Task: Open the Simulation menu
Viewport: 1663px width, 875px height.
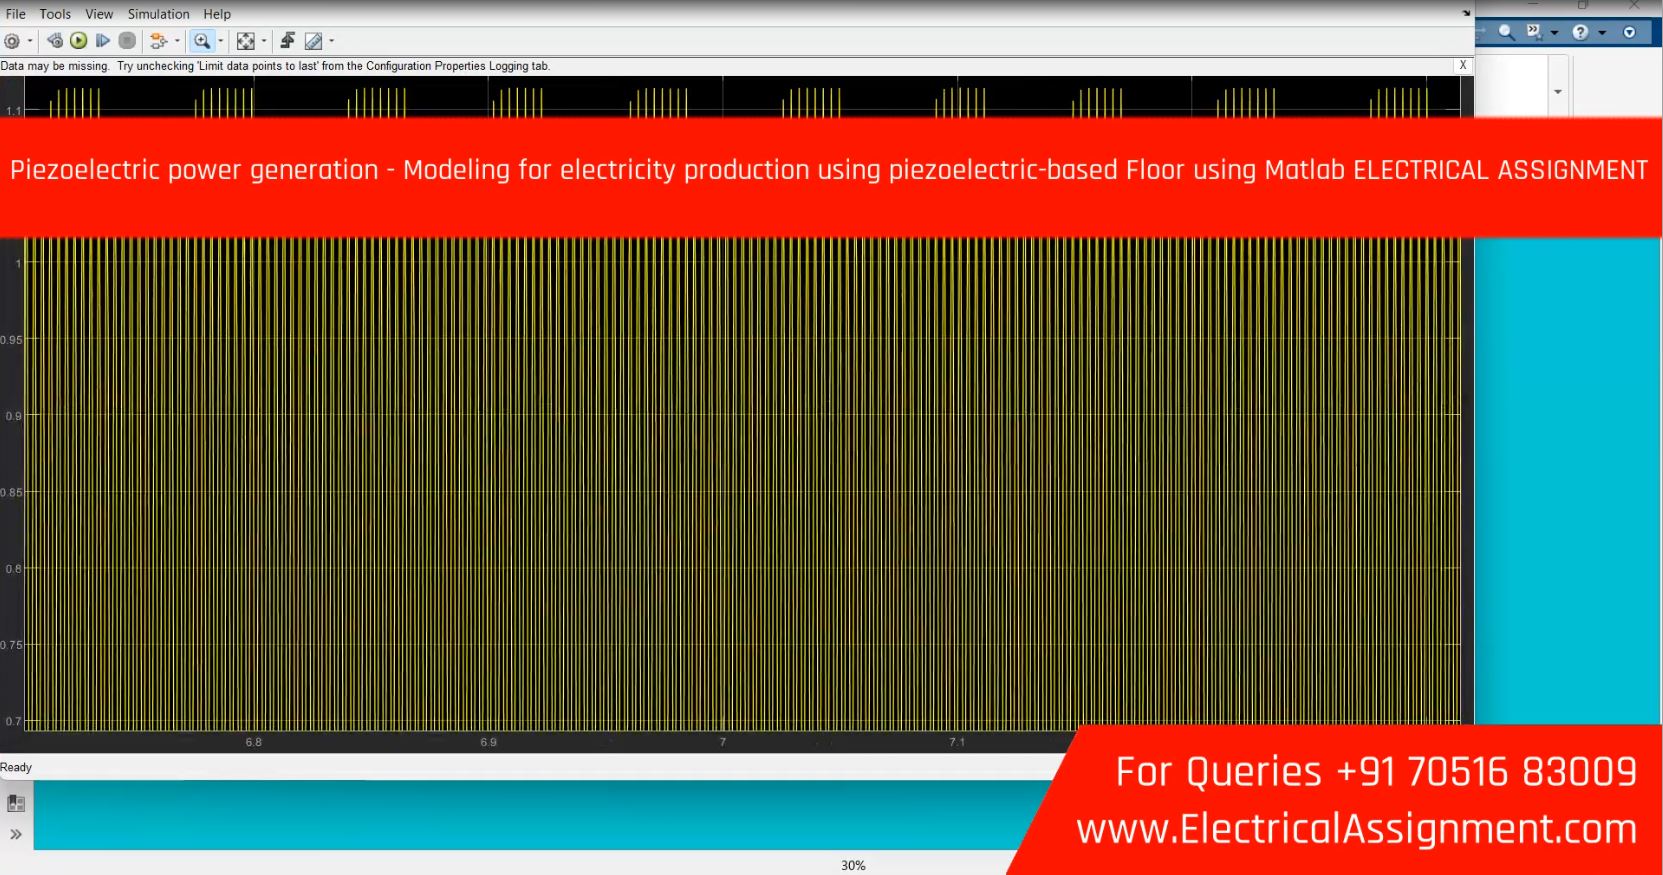Action: pyautogui.click(x=158, y=14)
